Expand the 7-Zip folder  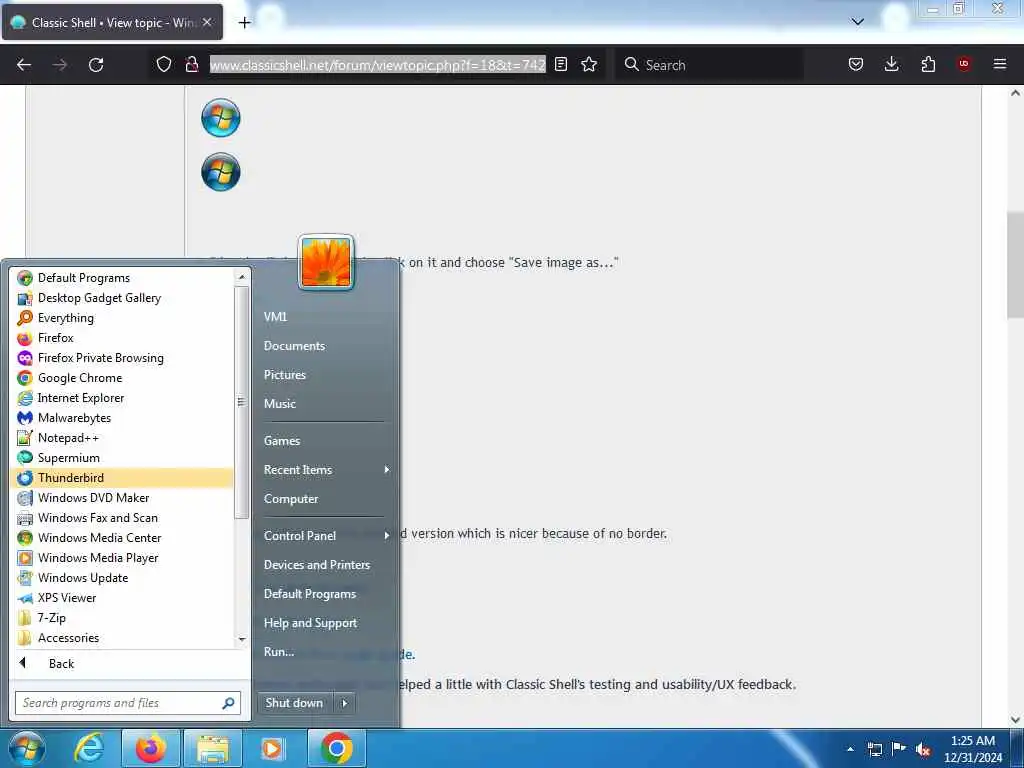click(x=122, y=618)
